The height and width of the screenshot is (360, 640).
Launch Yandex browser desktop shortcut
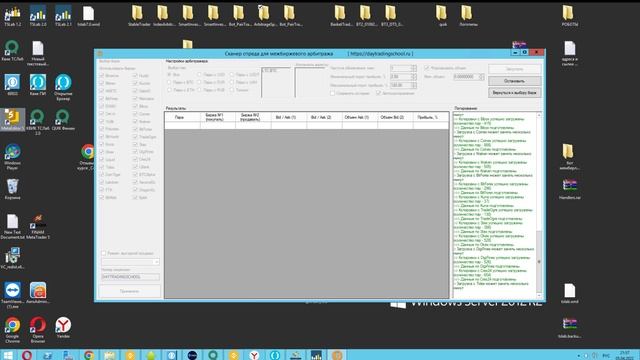(63, 328)
